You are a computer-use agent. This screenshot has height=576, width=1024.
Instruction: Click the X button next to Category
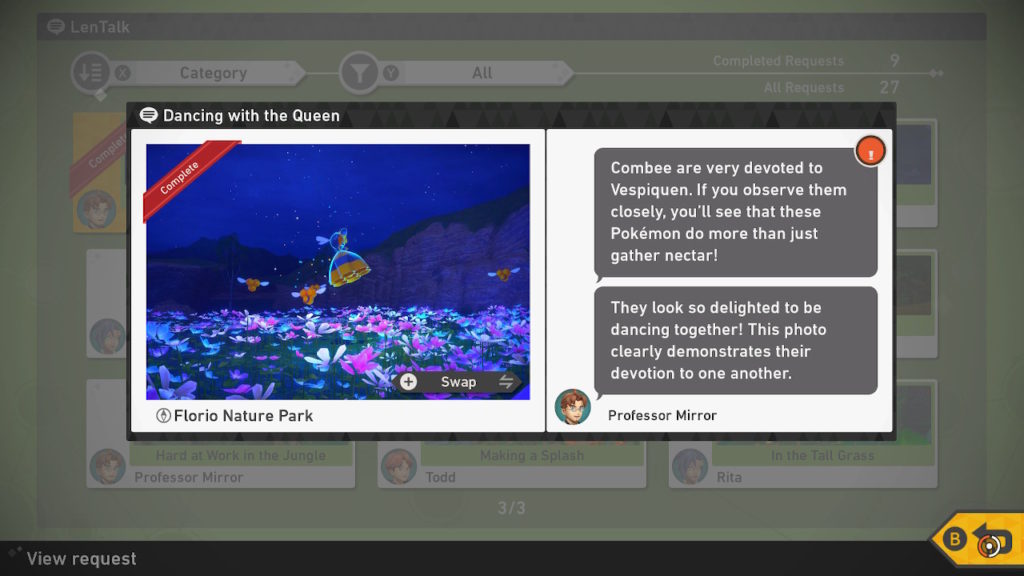pyautogui.click(x=123, y=73)
